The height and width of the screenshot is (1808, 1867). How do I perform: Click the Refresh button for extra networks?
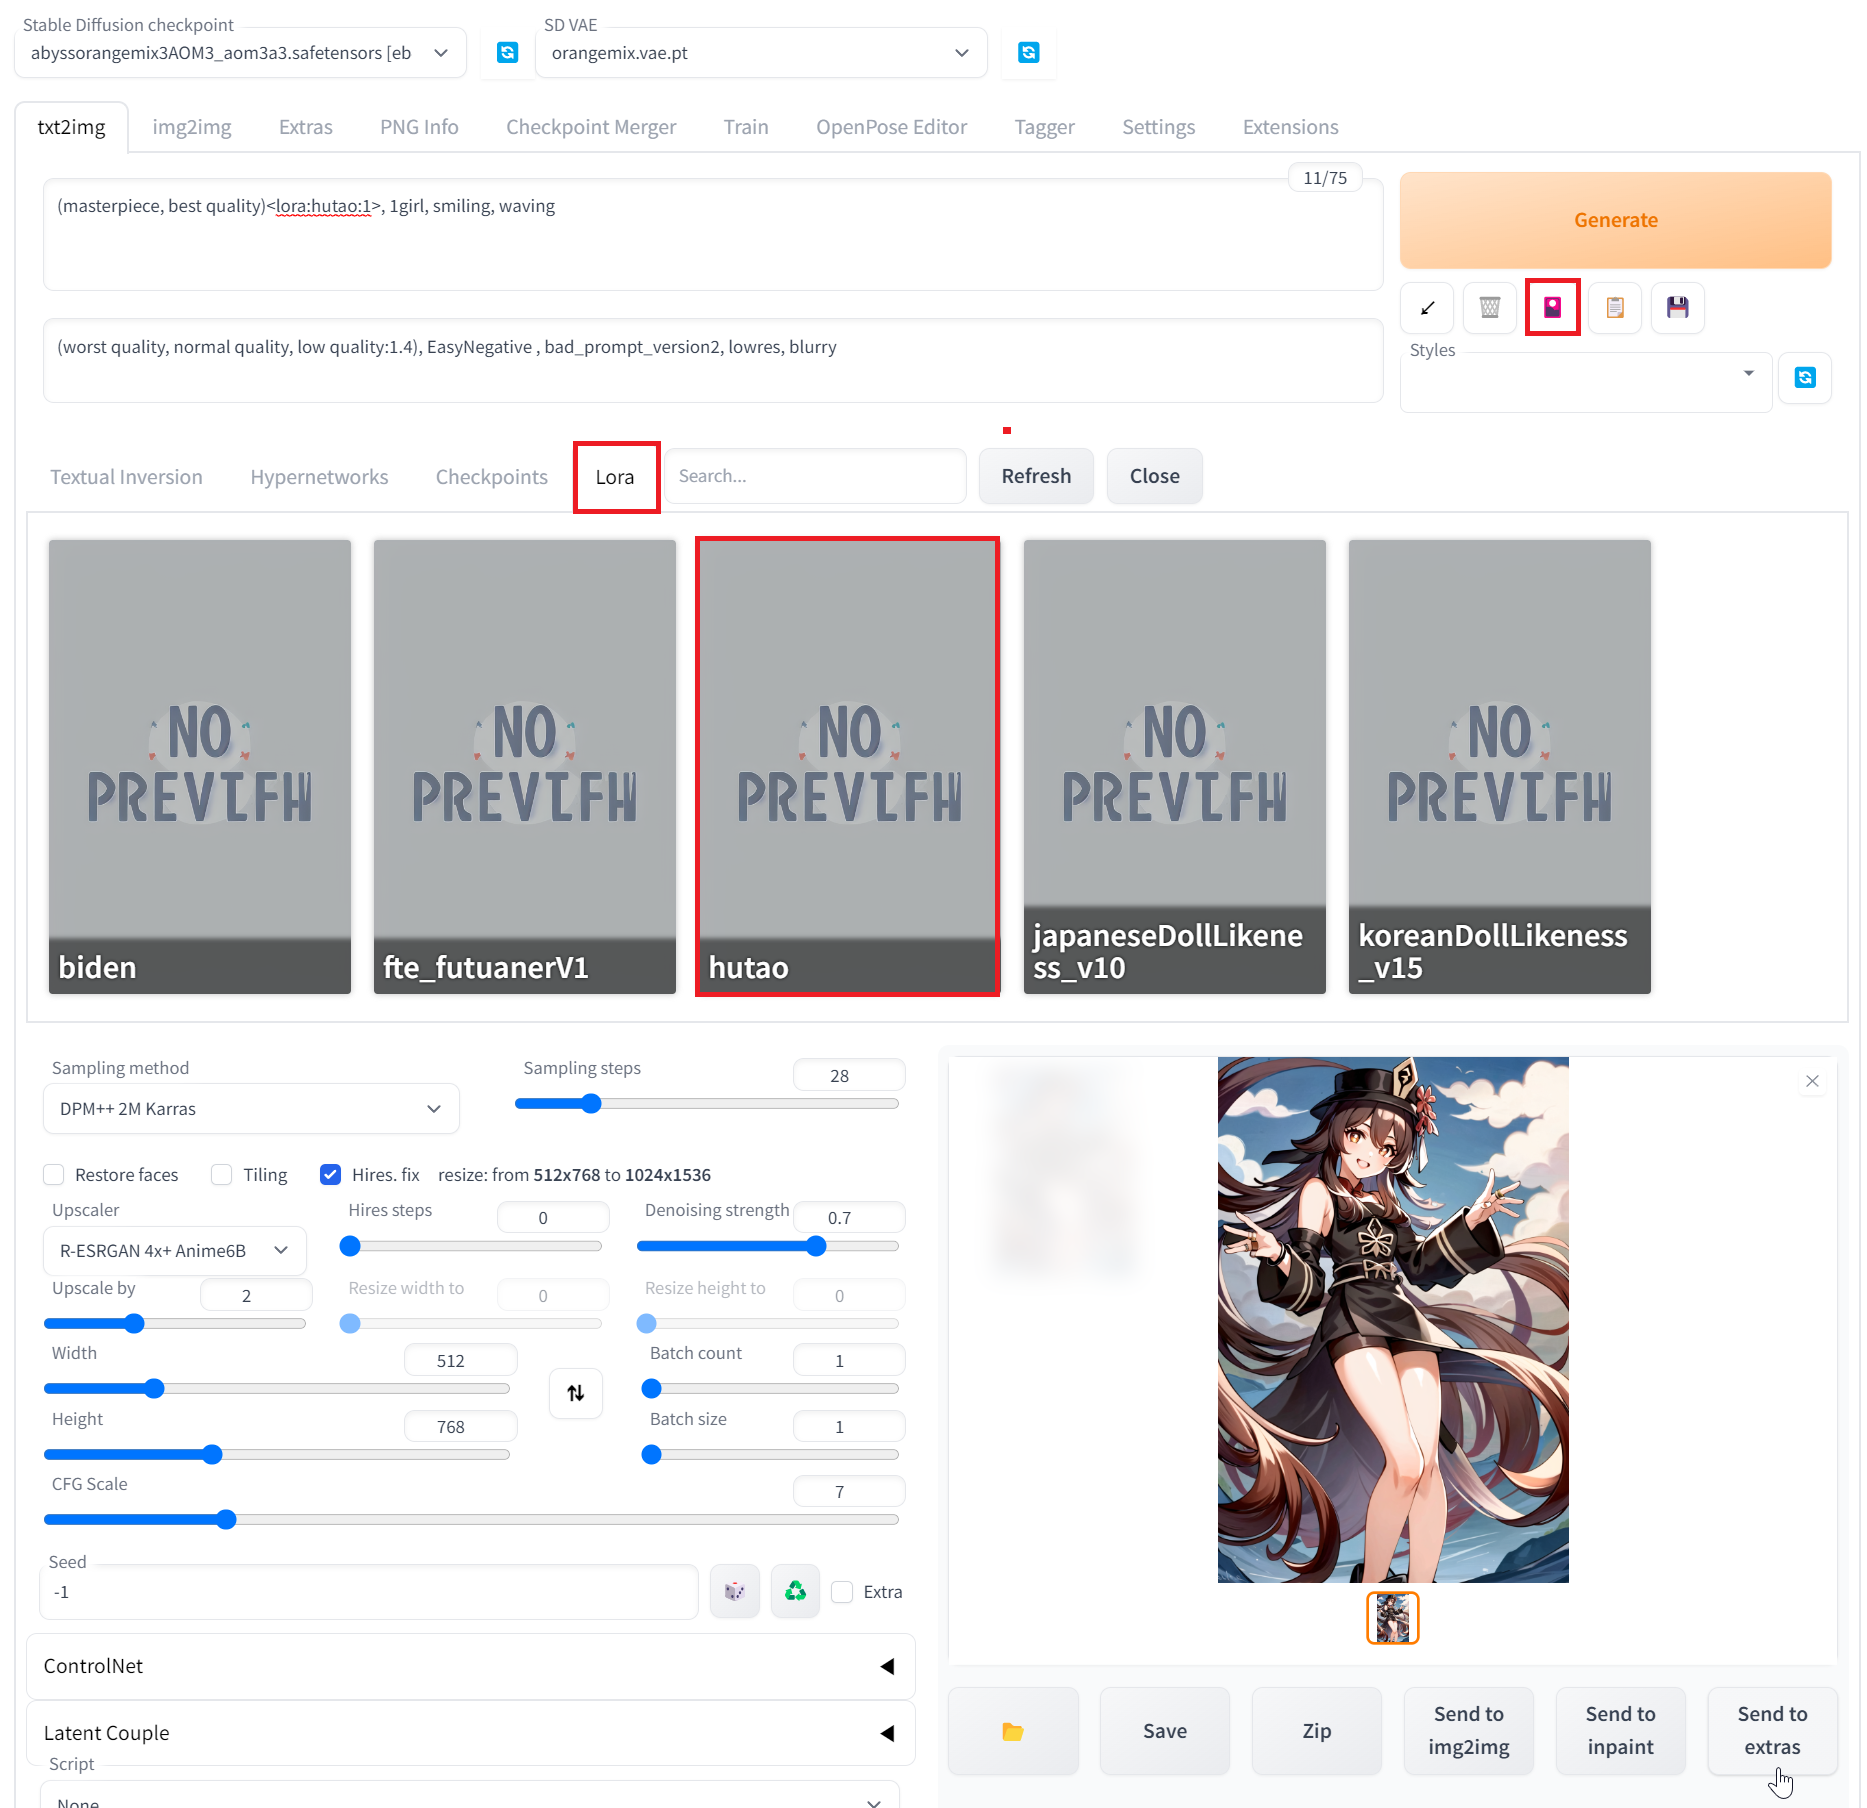[1036, 476]
